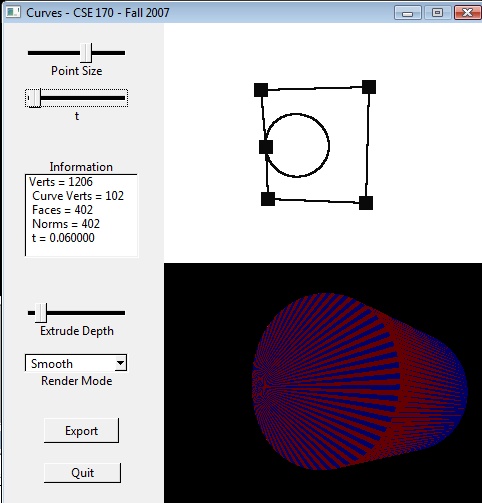
Task: Click the right end of Point Size track
Action: (123, 53)
